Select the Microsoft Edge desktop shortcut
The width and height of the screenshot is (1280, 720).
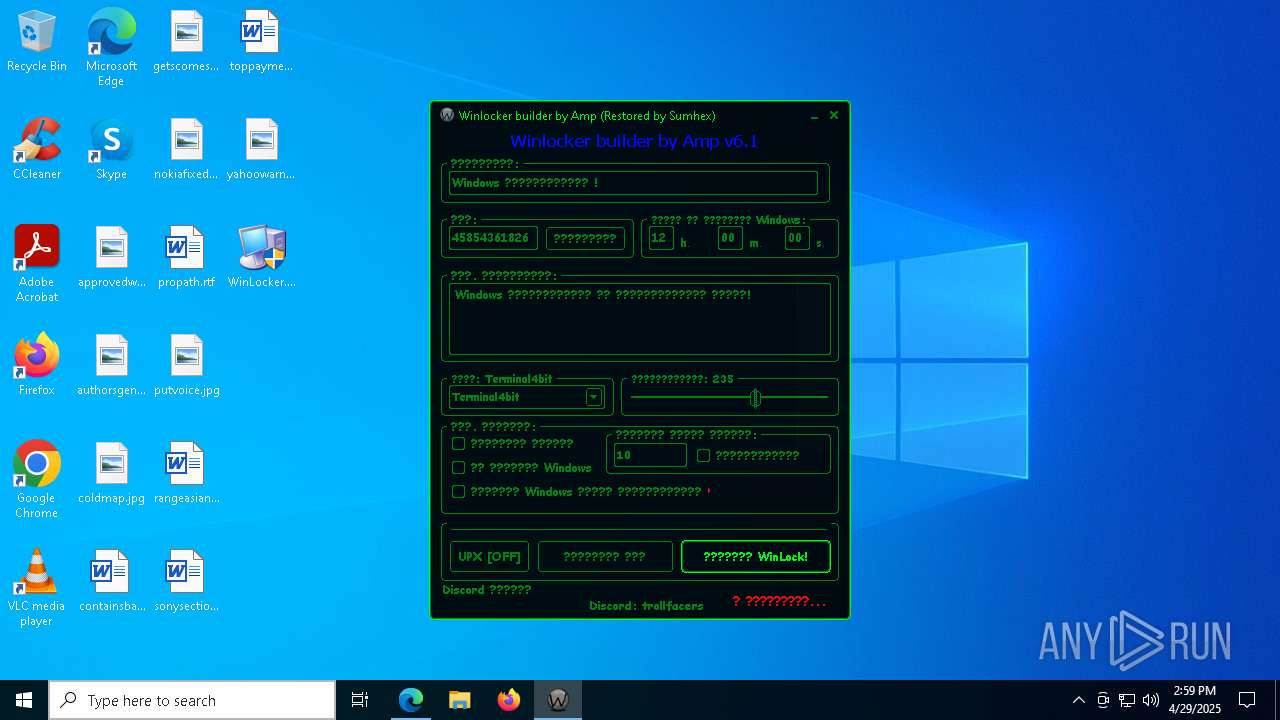(x=111, y=48)
